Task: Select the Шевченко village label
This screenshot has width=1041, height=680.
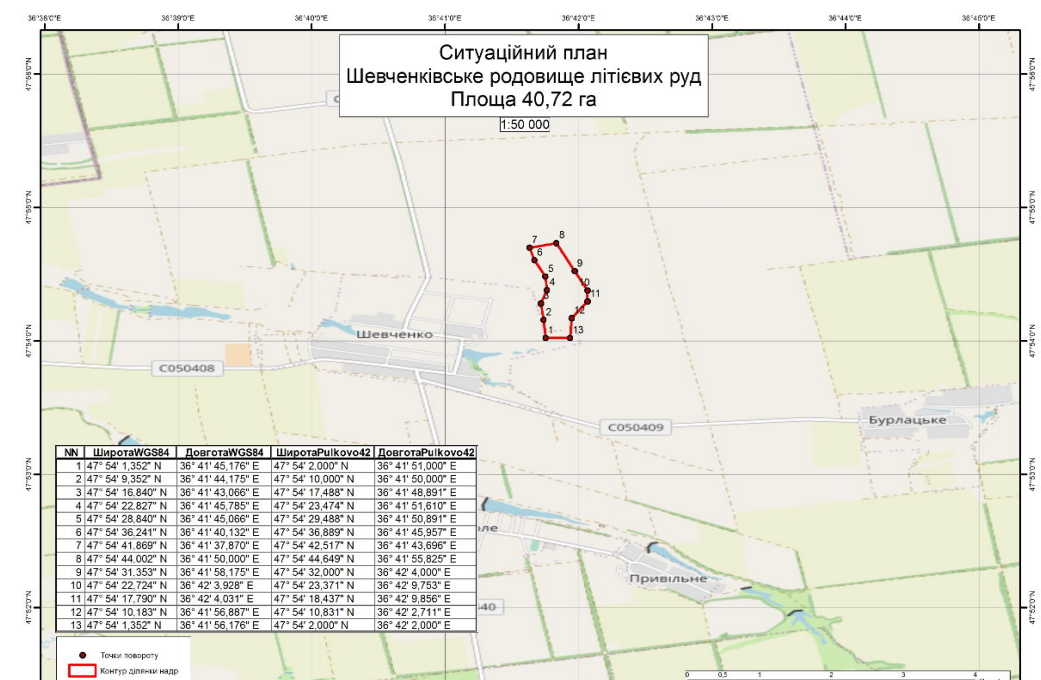Action: tap(394, 334)
